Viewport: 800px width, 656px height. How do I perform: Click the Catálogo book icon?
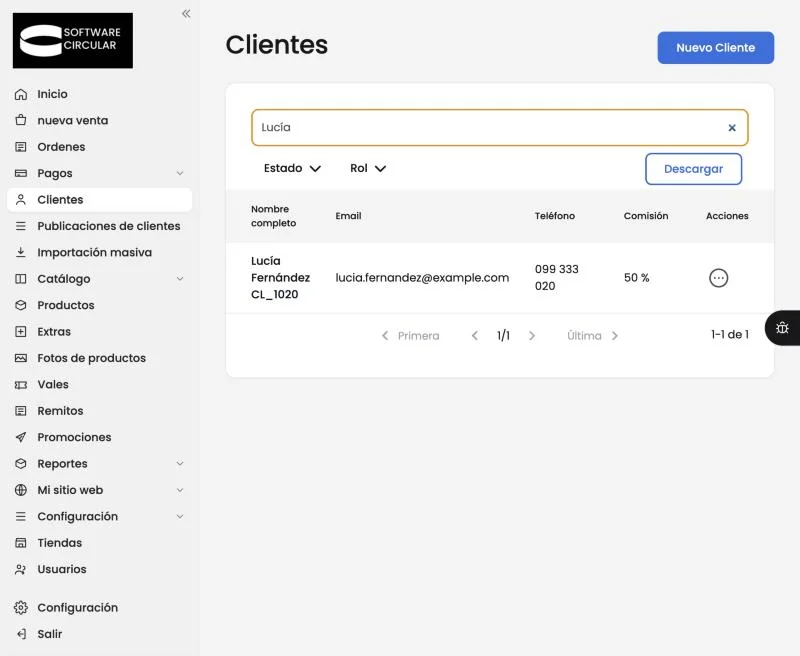[x=21, y=279]
